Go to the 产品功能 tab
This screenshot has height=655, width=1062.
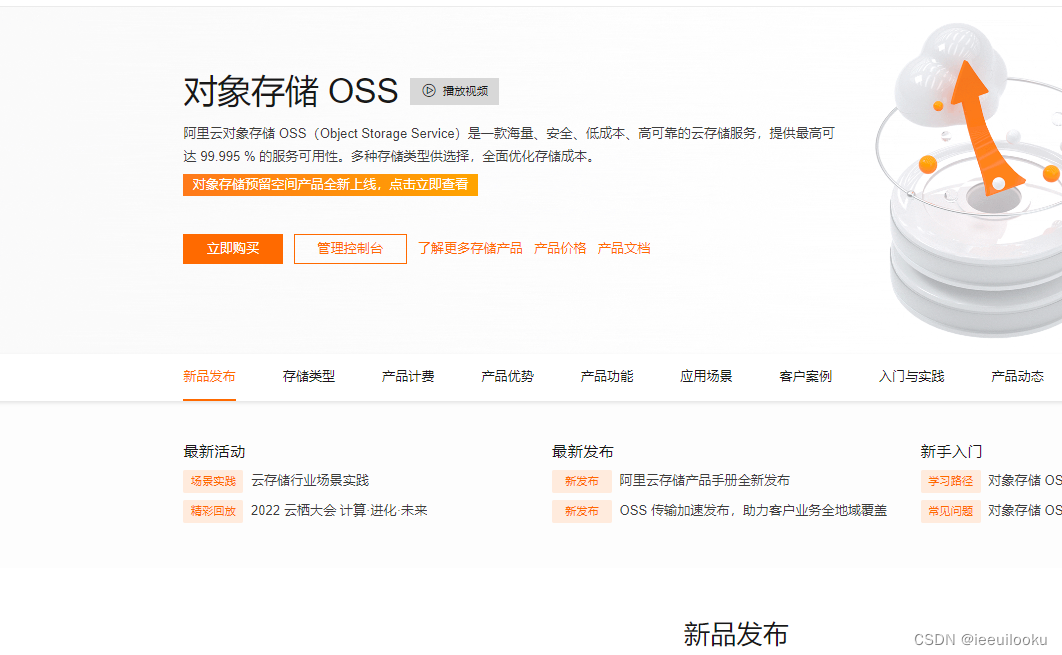(x=607, y=377)
